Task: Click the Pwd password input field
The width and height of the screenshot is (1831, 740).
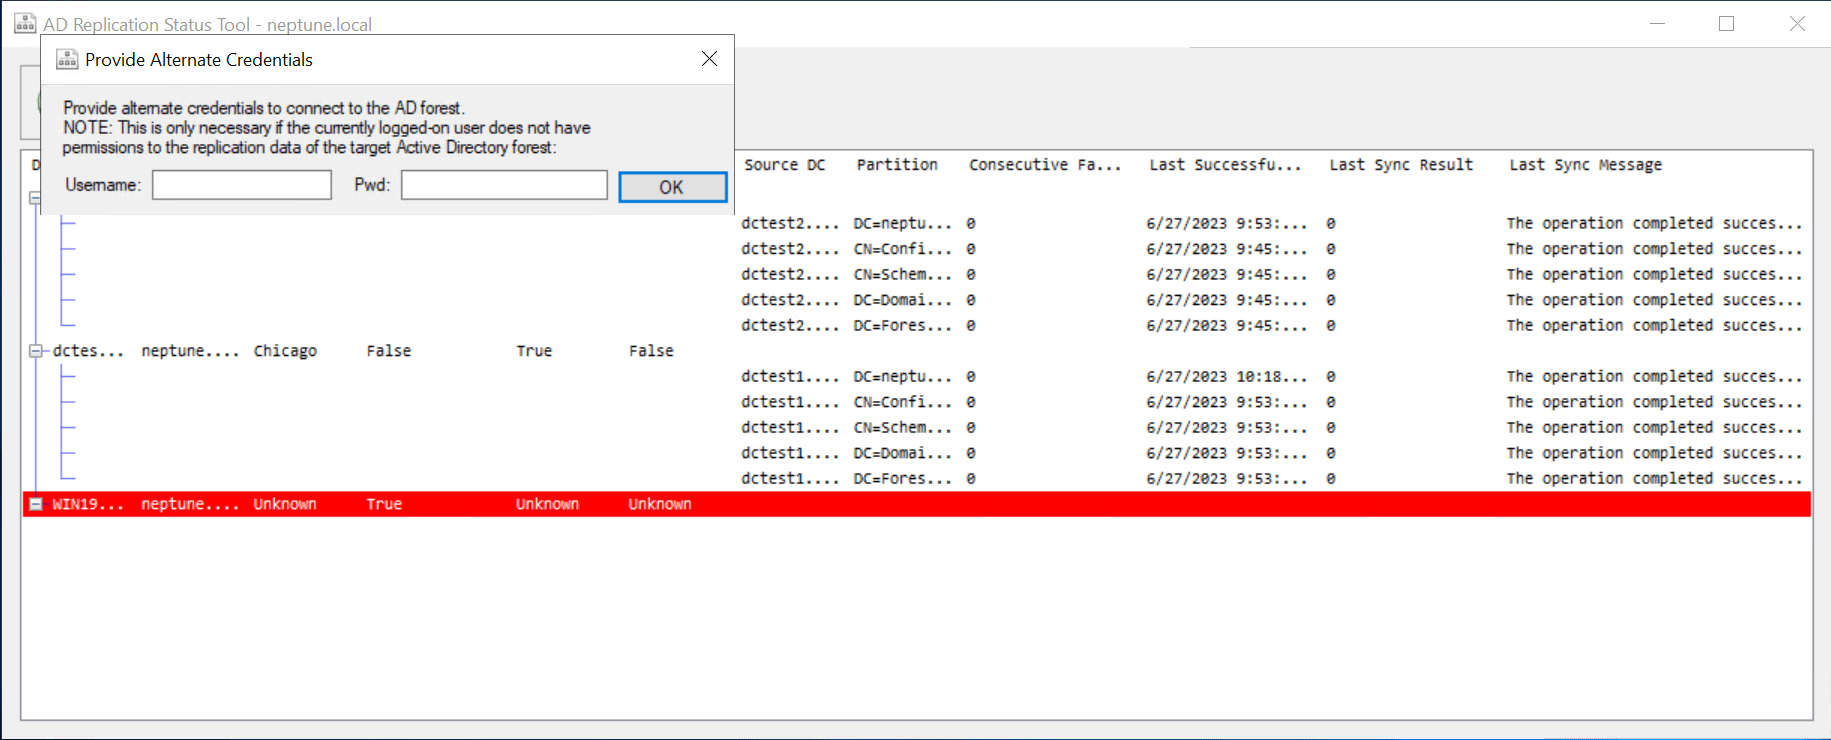Action: 504,185
